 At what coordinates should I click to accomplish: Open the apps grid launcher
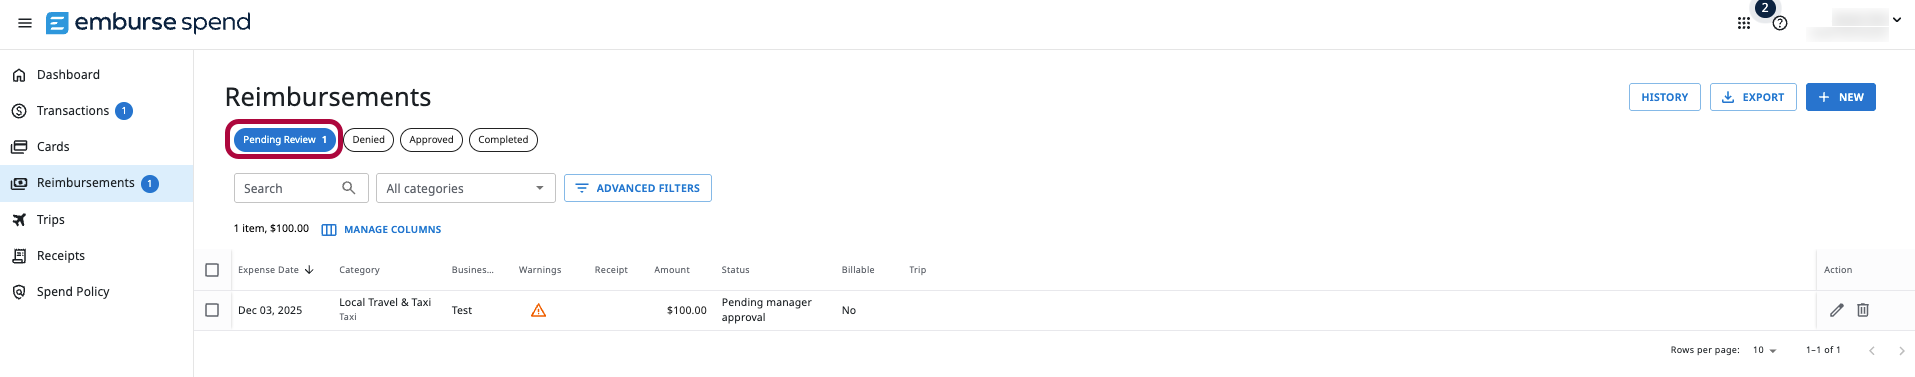pos(1743,23)
